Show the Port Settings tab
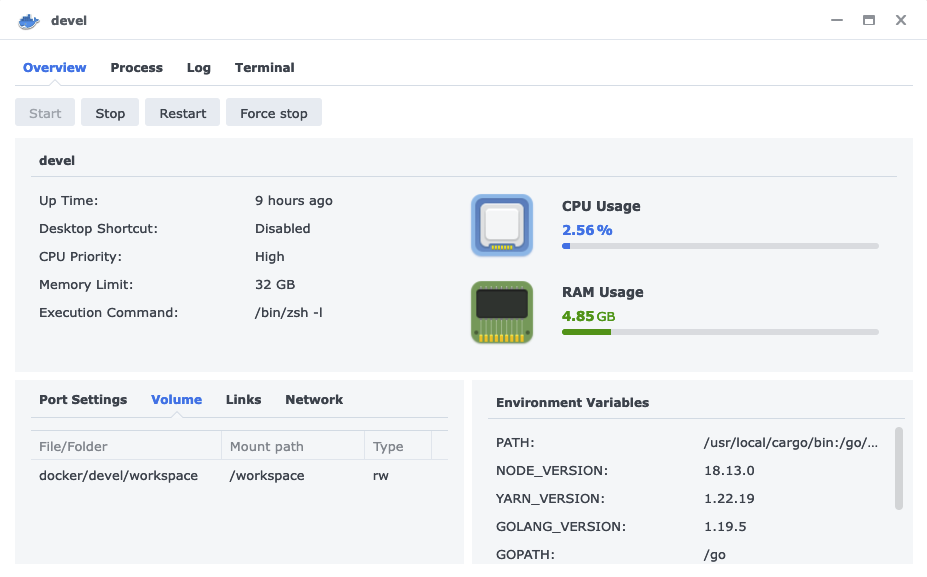The image size is (927, 577). click(83, 400)
